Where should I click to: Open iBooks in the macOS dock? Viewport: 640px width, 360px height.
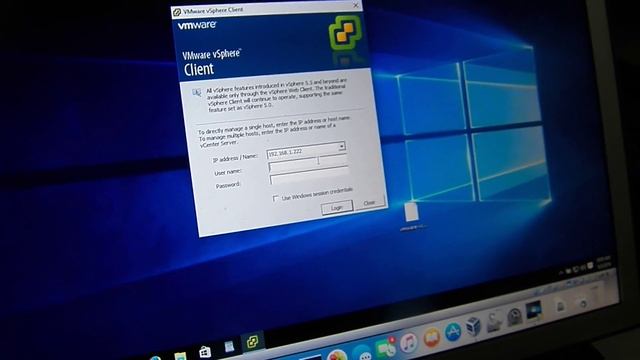(431, 337)
